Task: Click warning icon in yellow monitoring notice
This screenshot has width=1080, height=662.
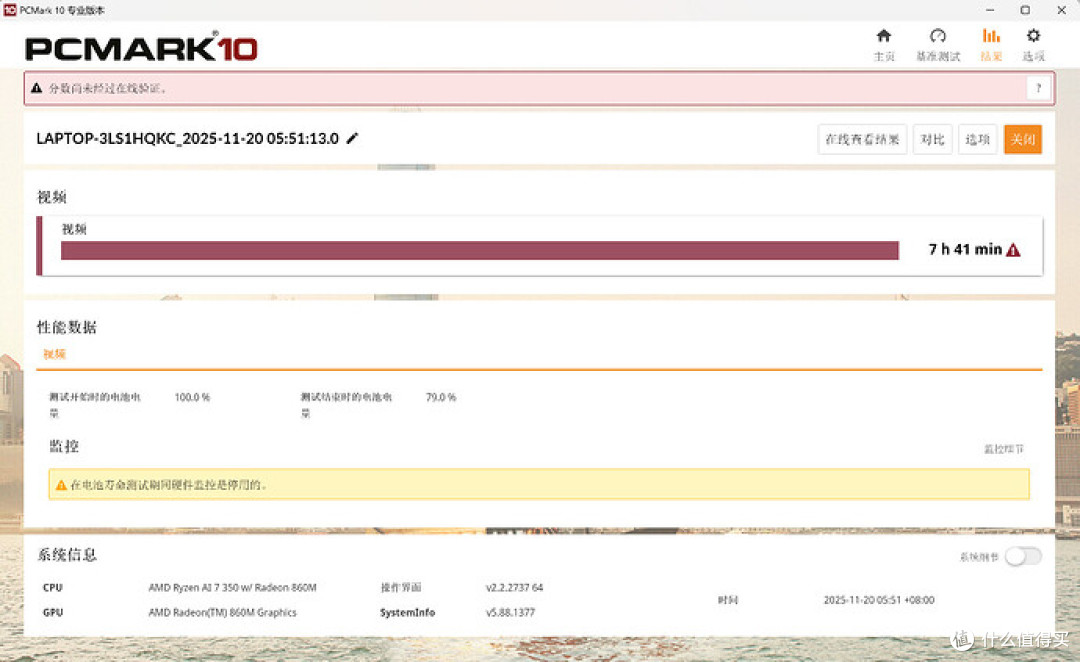Action: (x=61, y=485)
